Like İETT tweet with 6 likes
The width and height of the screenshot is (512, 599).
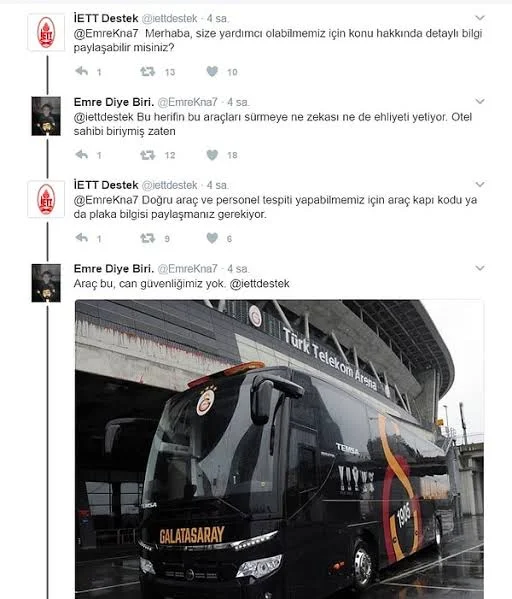click(212, 238)
